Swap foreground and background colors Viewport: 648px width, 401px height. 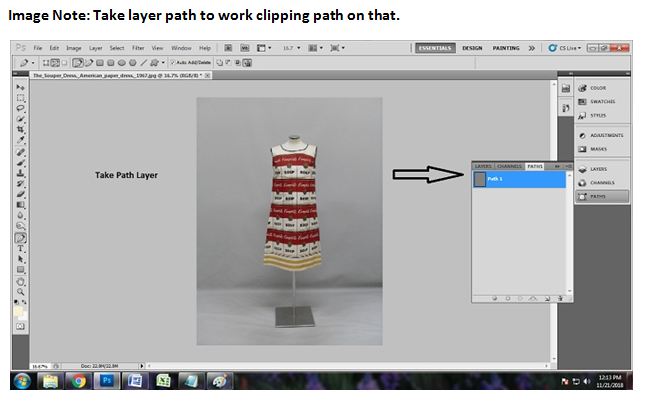click(24, 302)
